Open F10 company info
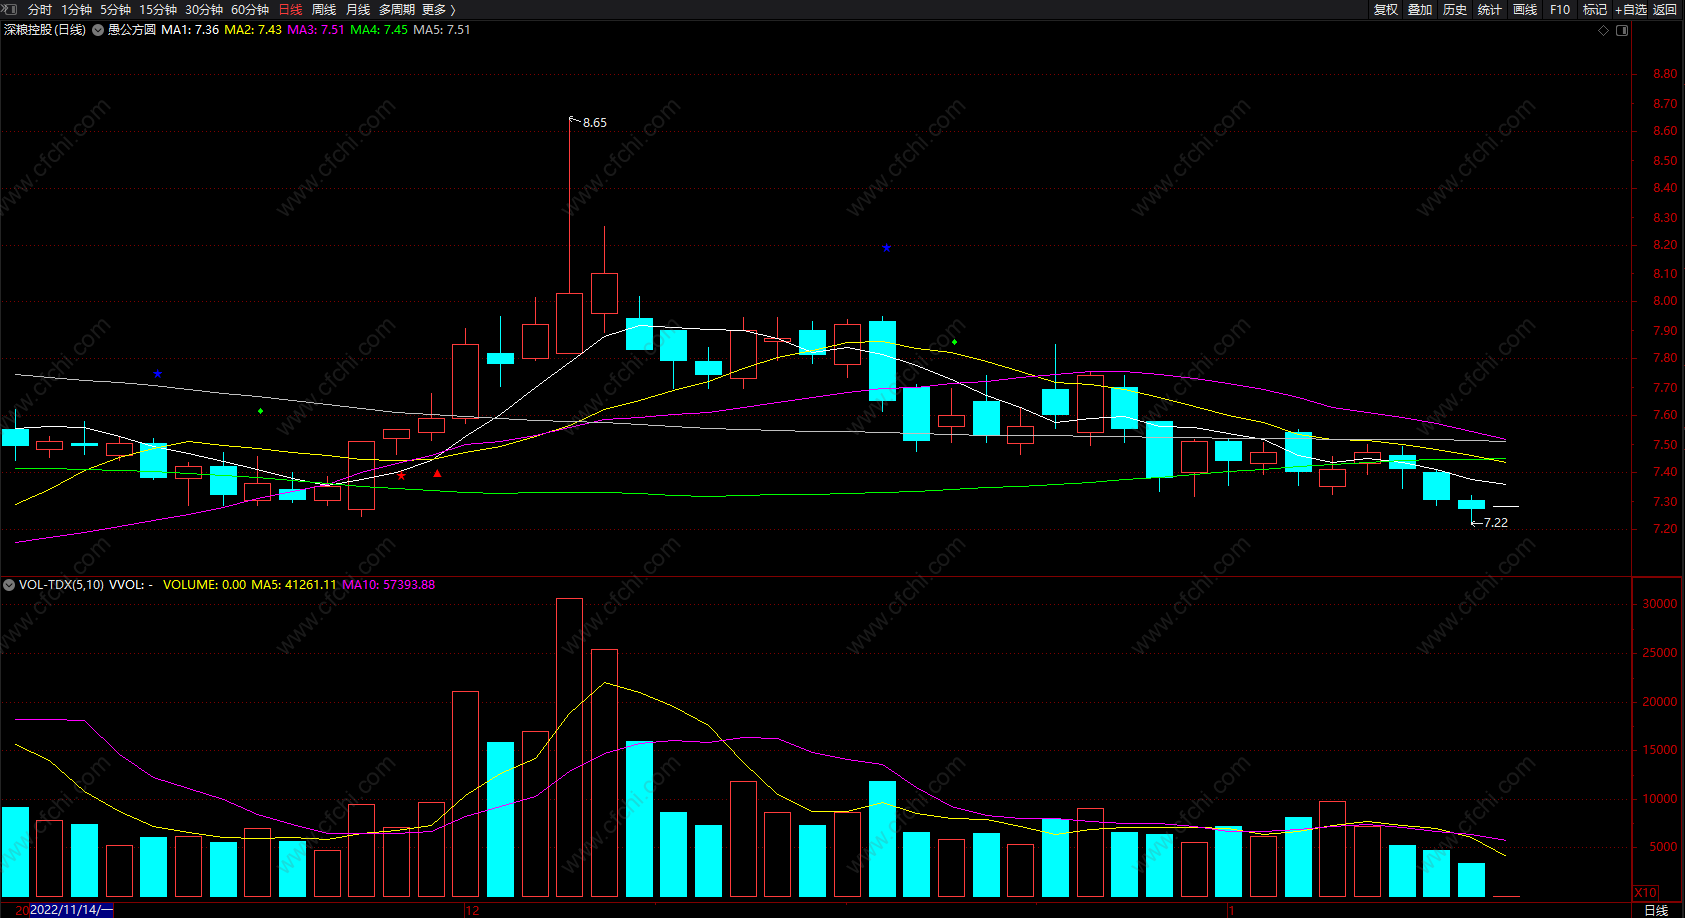Image resolution: width=1685 pixels, height=918 pixels. (x=1560, y=10)
